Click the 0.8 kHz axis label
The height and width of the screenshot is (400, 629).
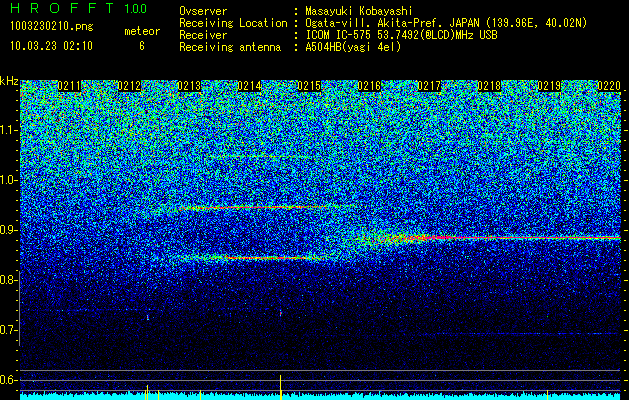pyautogui.click(x=8, y=280)
